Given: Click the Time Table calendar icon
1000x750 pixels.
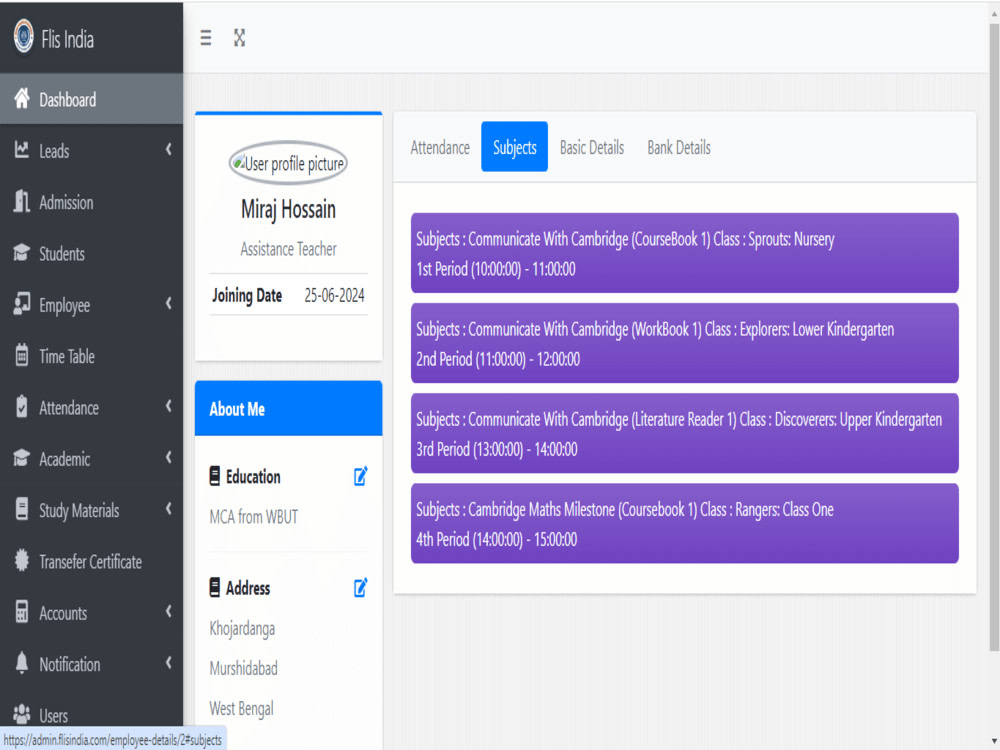Looking at the screenshot, I should click(x=22, y=355).
